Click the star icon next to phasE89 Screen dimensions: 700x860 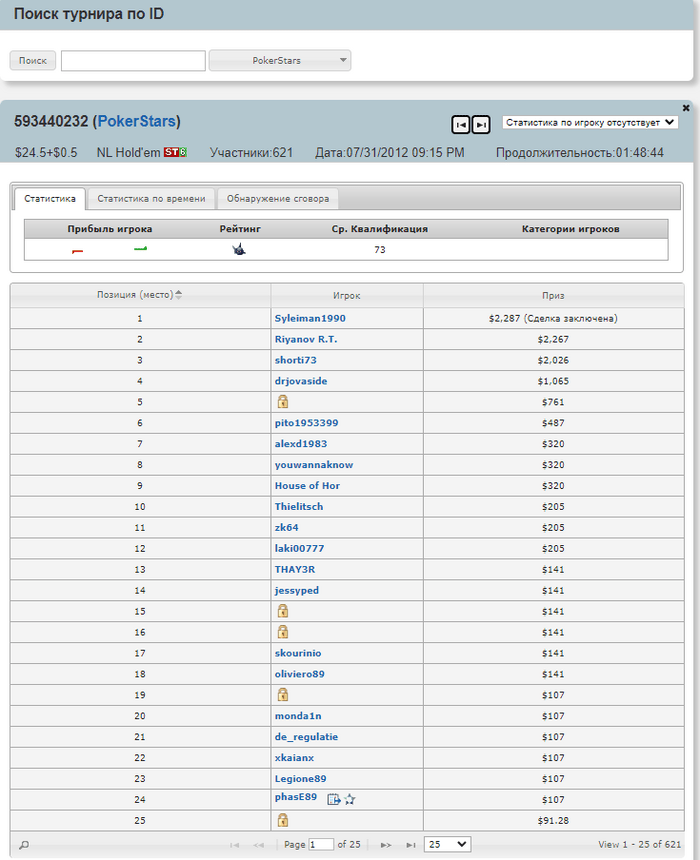point(349,799)
